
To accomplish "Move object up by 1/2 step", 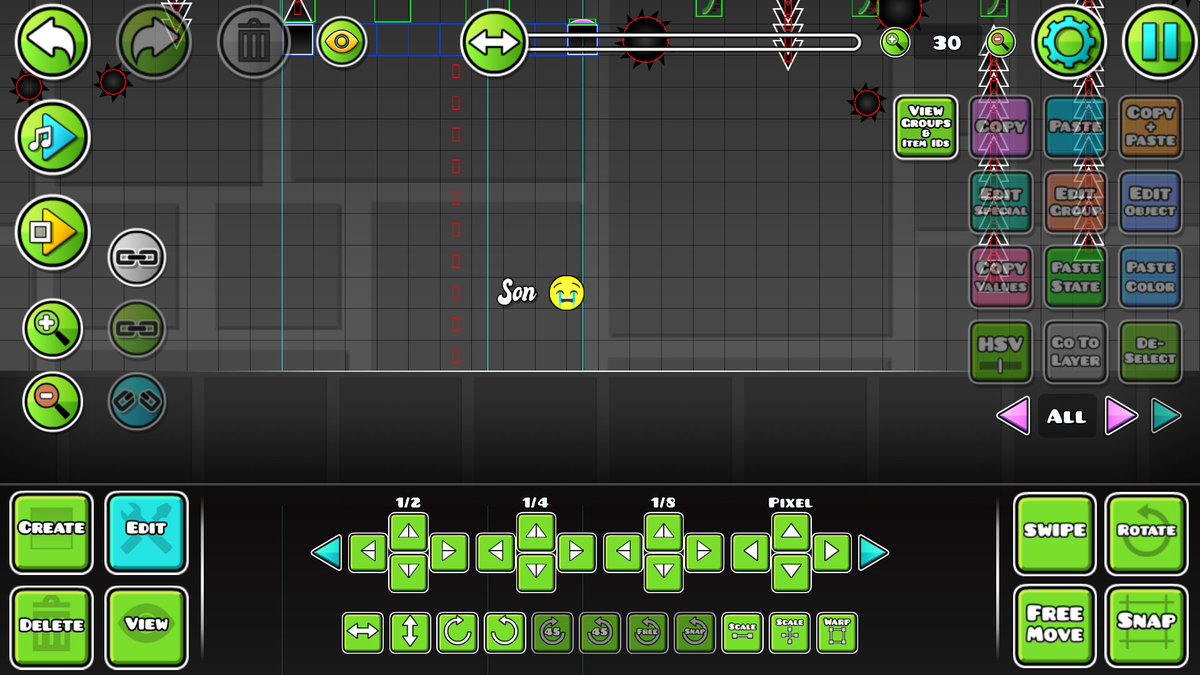I will (408, 532).
